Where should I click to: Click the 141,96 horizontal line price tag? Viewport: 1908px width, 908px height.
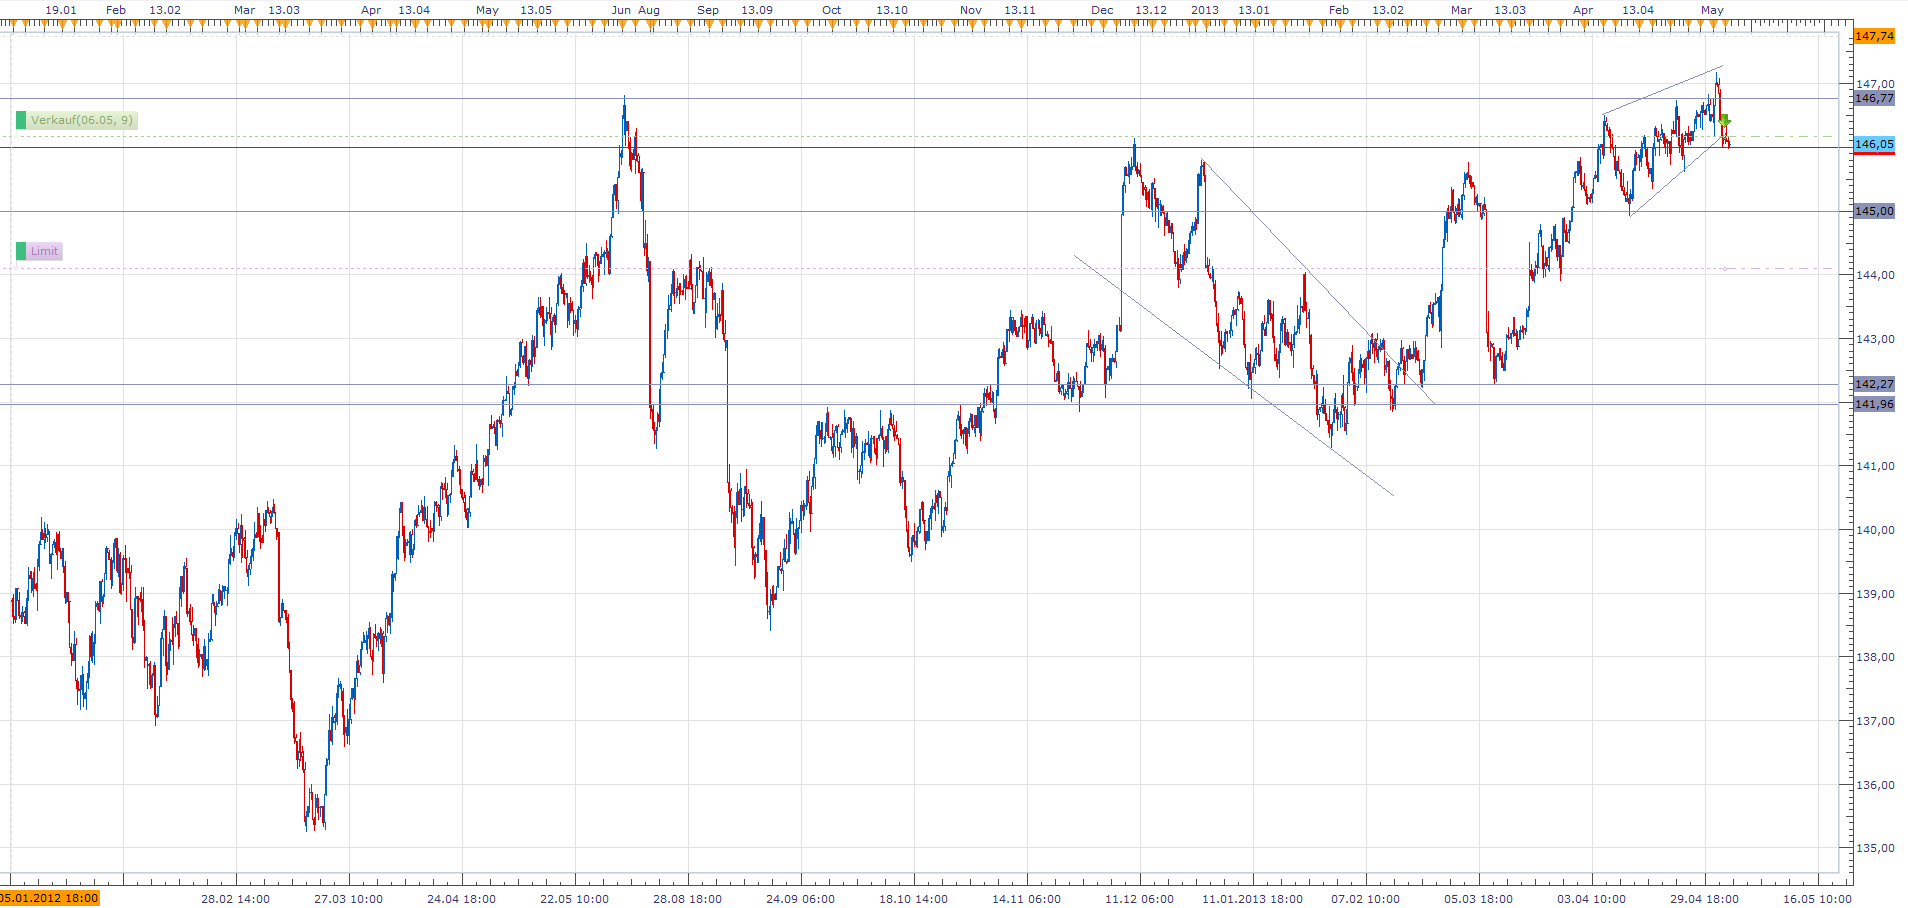point(1873,404)
